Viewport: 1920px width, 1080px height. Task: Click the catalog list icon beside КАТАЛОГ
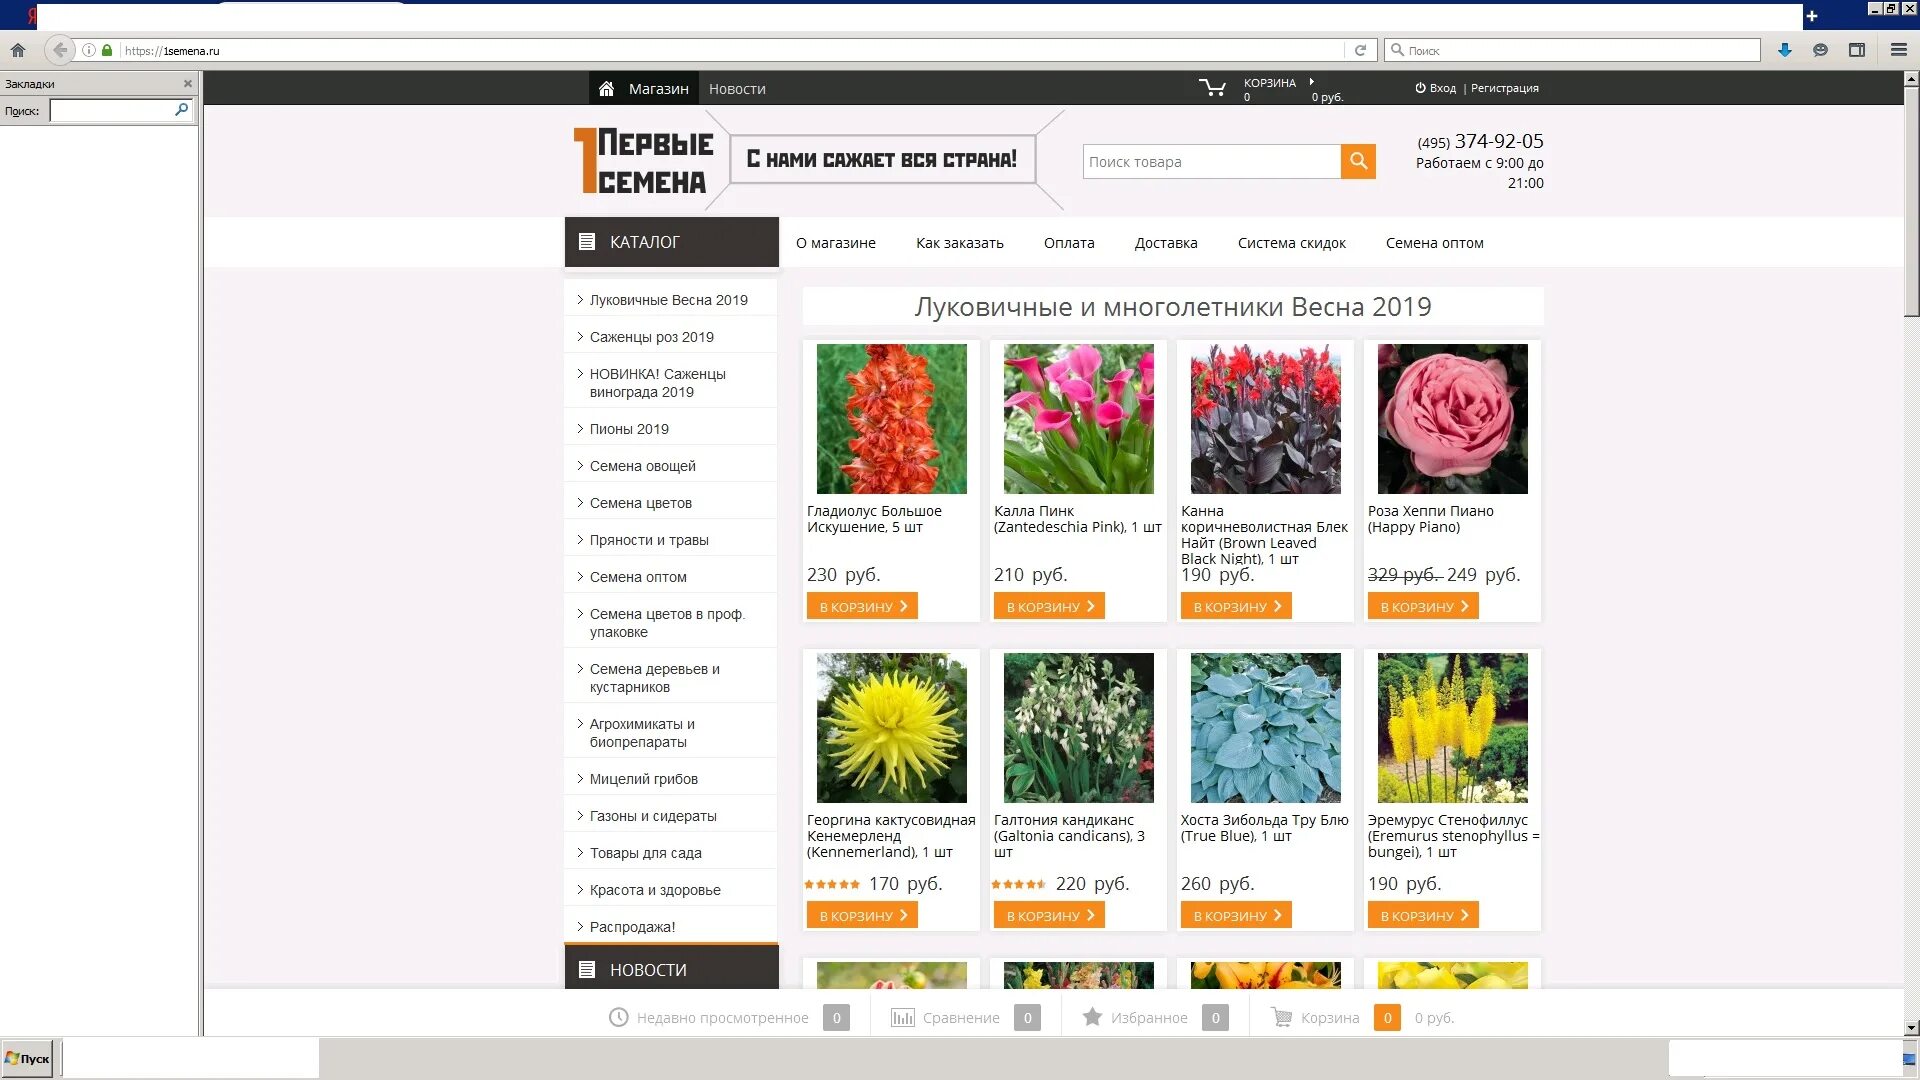pyautogui.click(x=587, y=242)
